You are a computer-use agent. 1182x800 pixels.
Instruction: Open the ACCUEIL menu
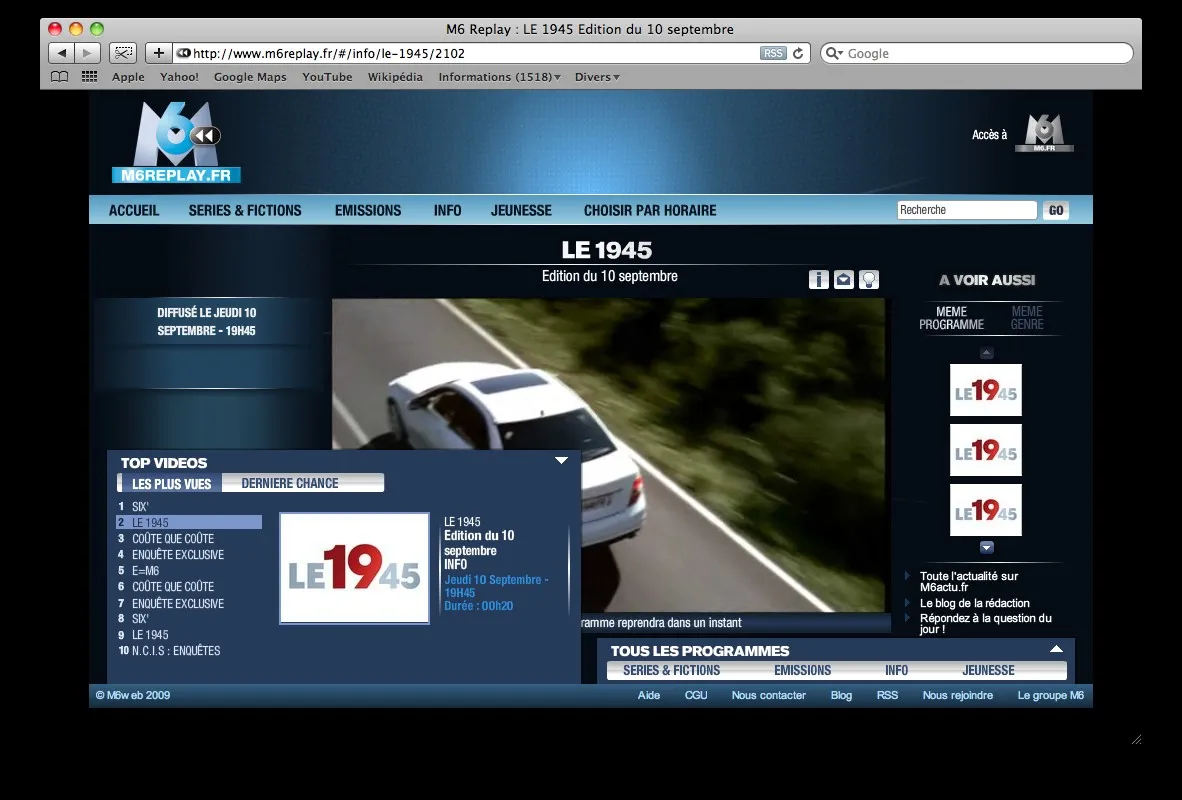click(x=134, y=210)
